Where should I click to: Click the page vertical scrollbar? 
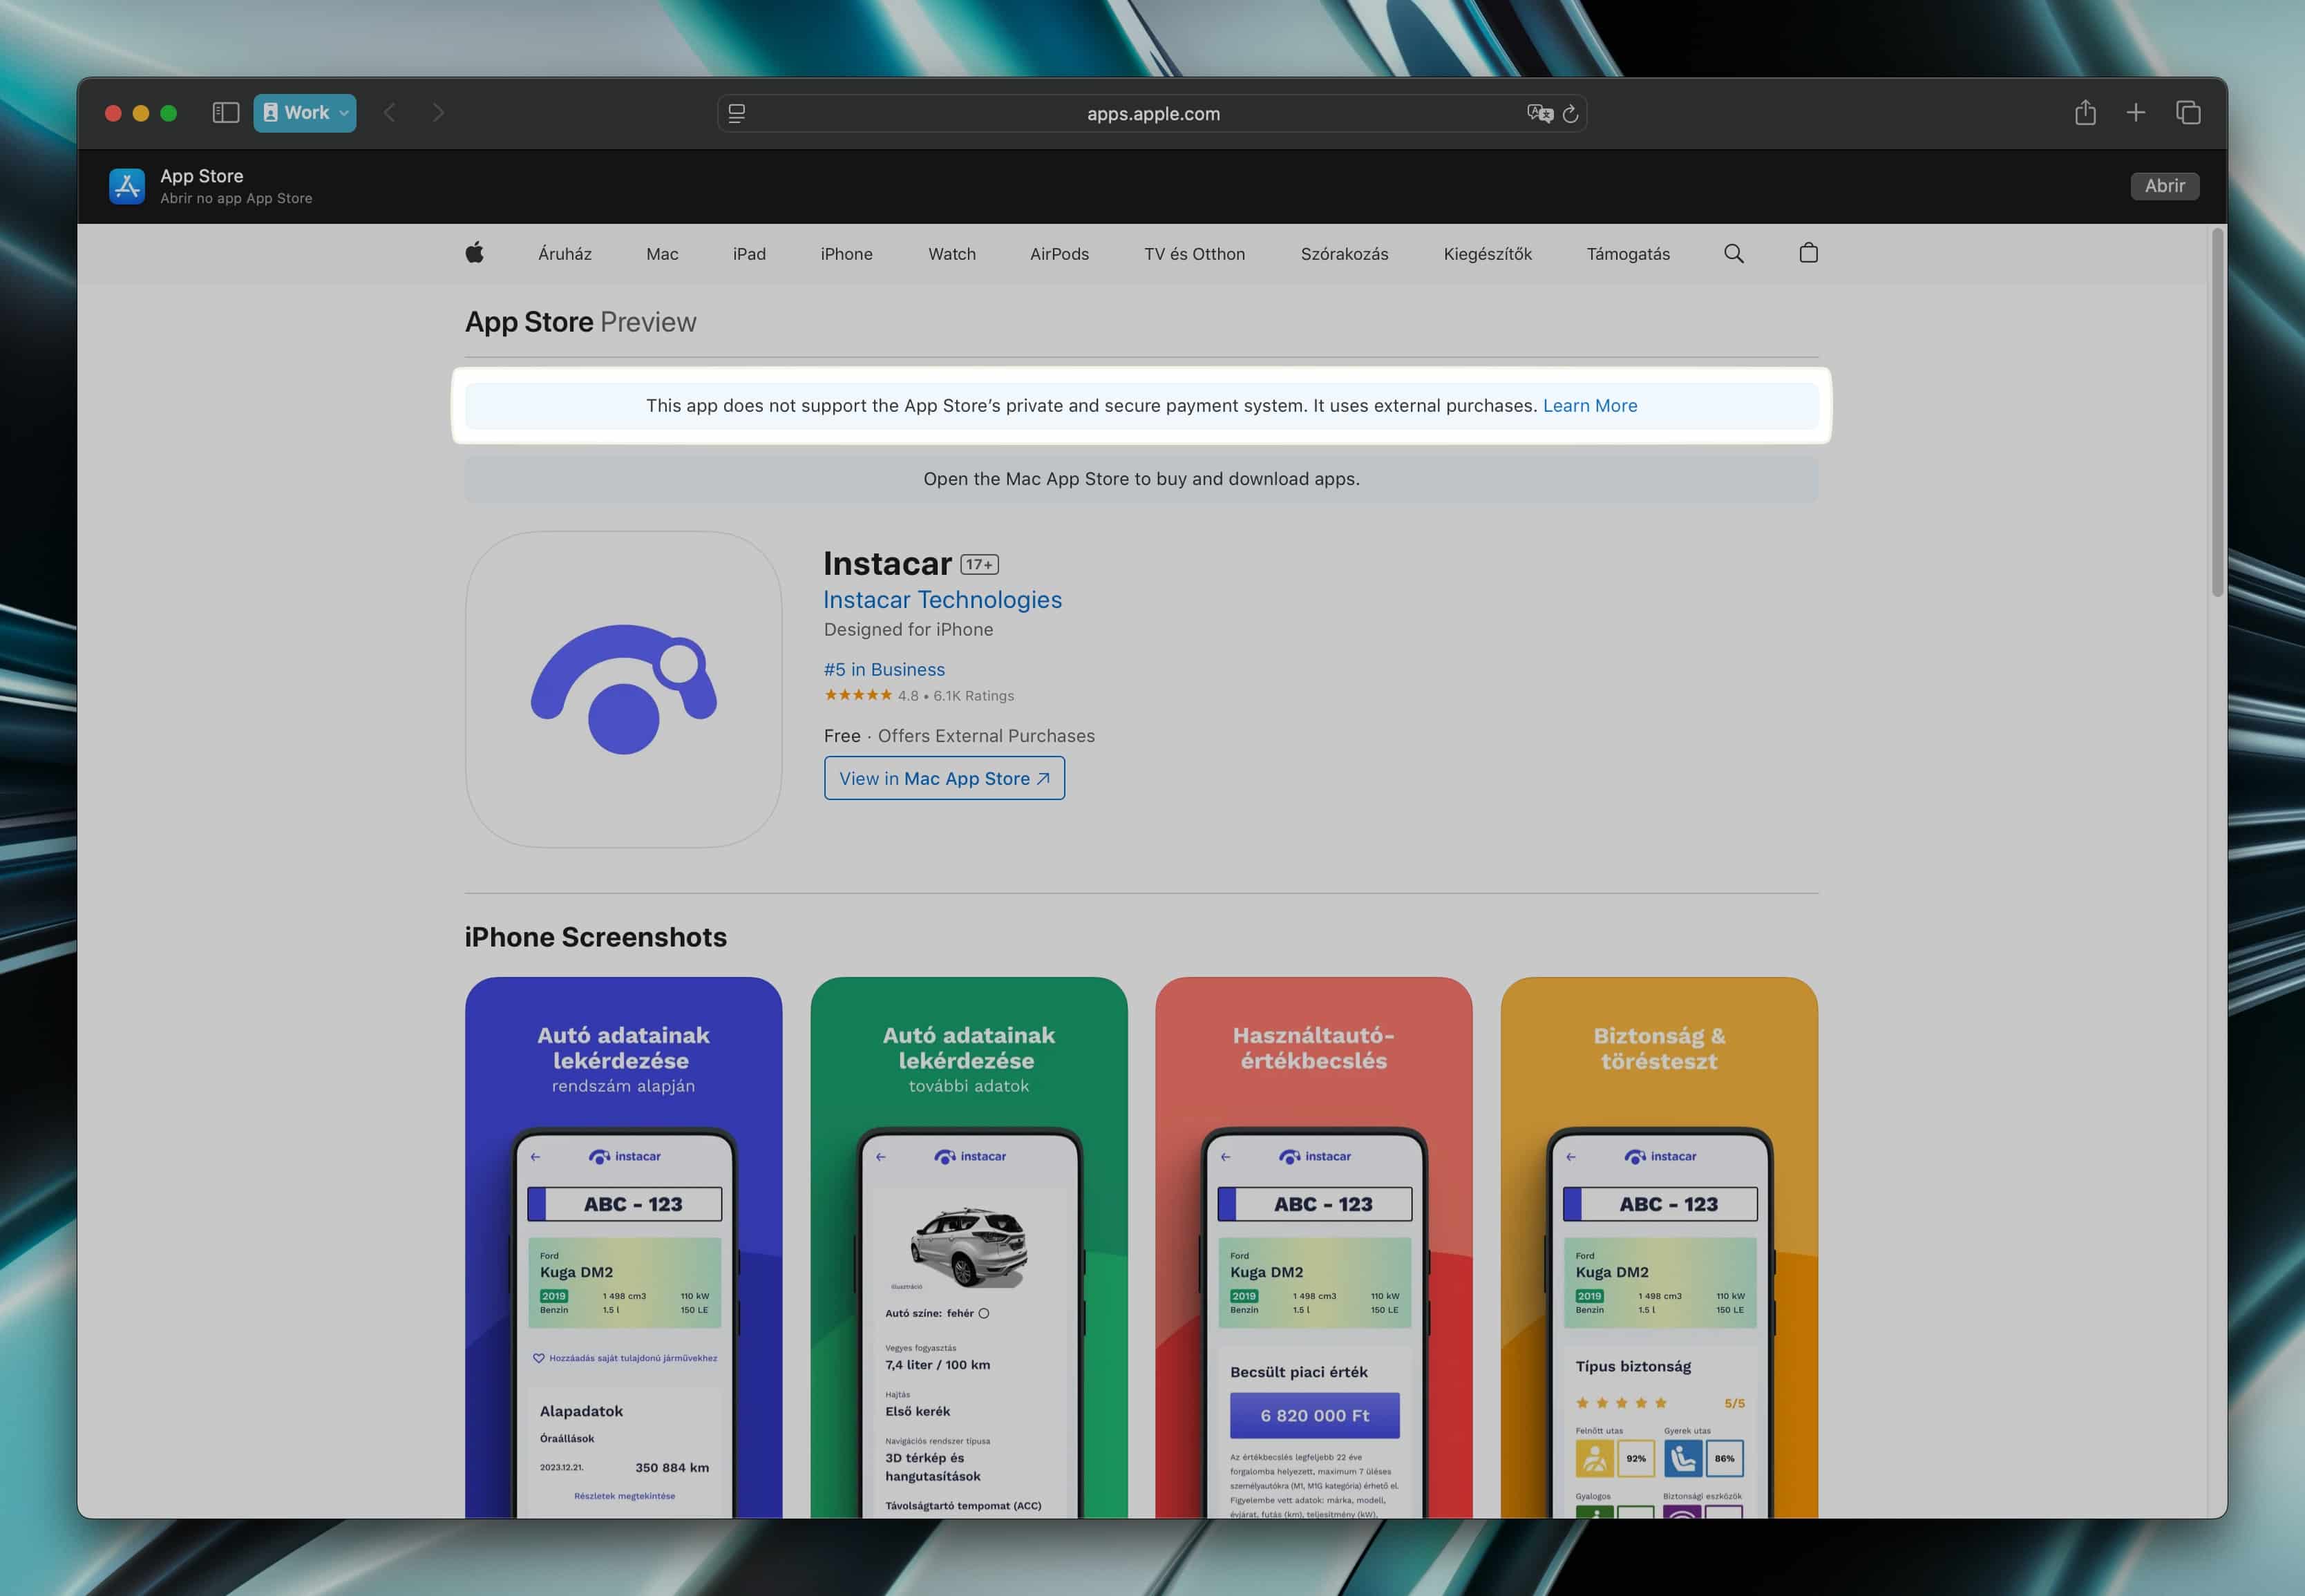2217,413
